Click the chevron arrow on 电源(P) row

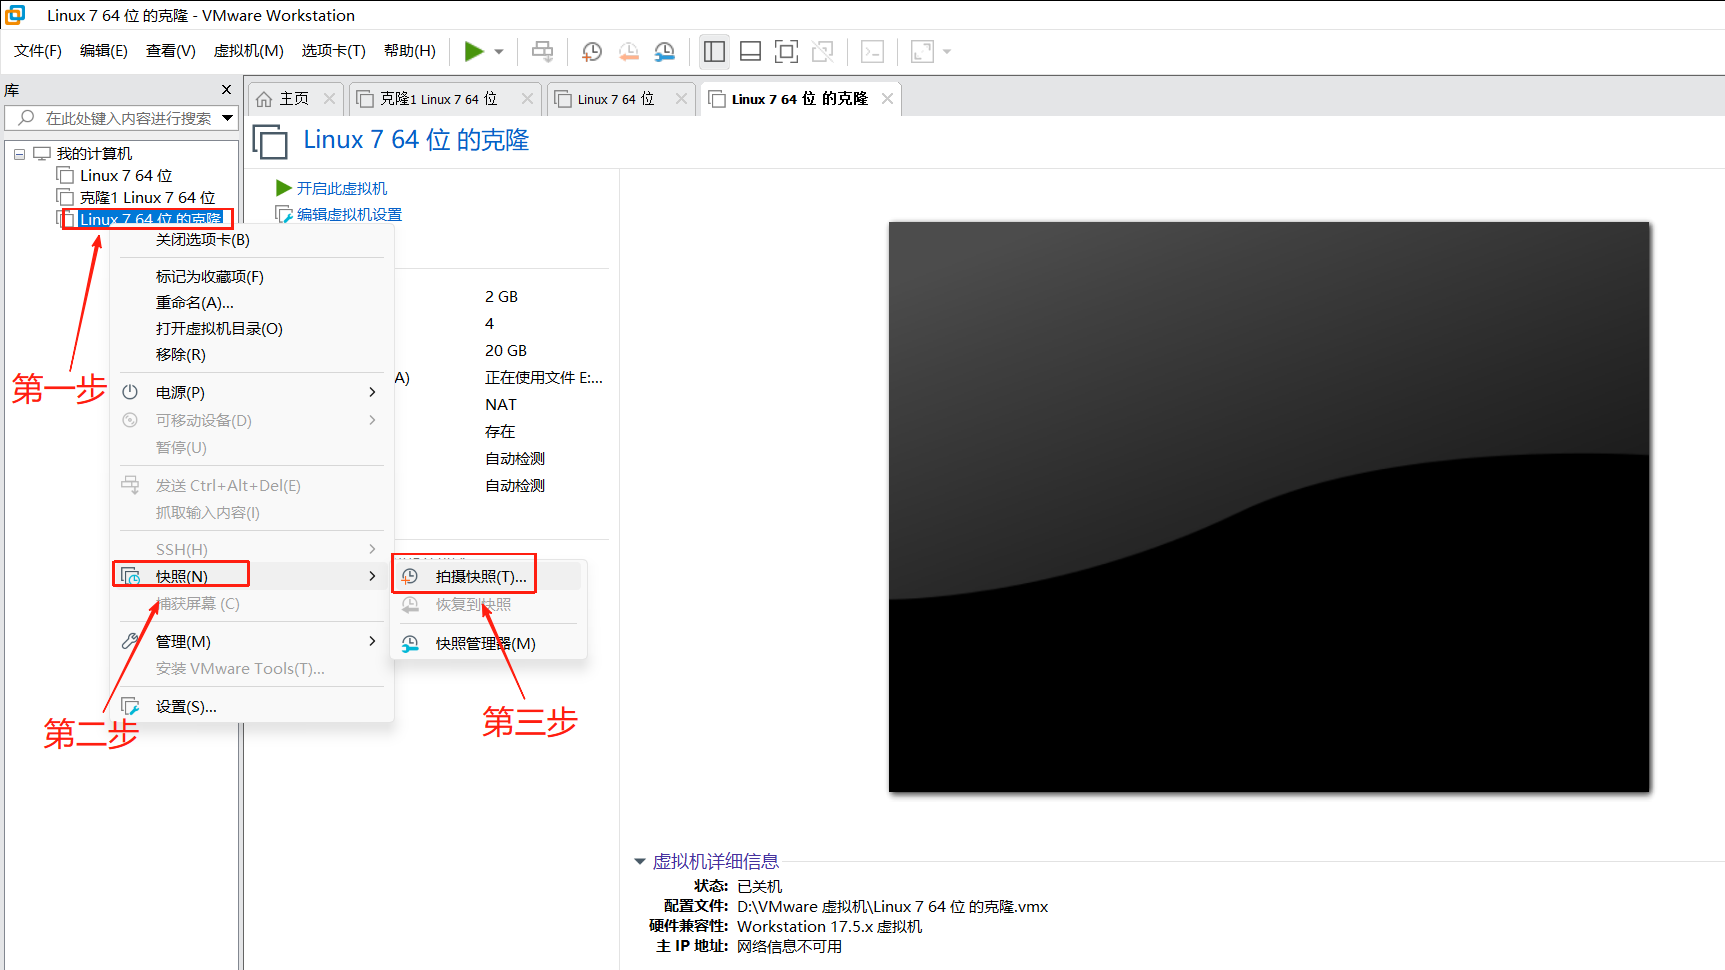(x=372, y=392)
